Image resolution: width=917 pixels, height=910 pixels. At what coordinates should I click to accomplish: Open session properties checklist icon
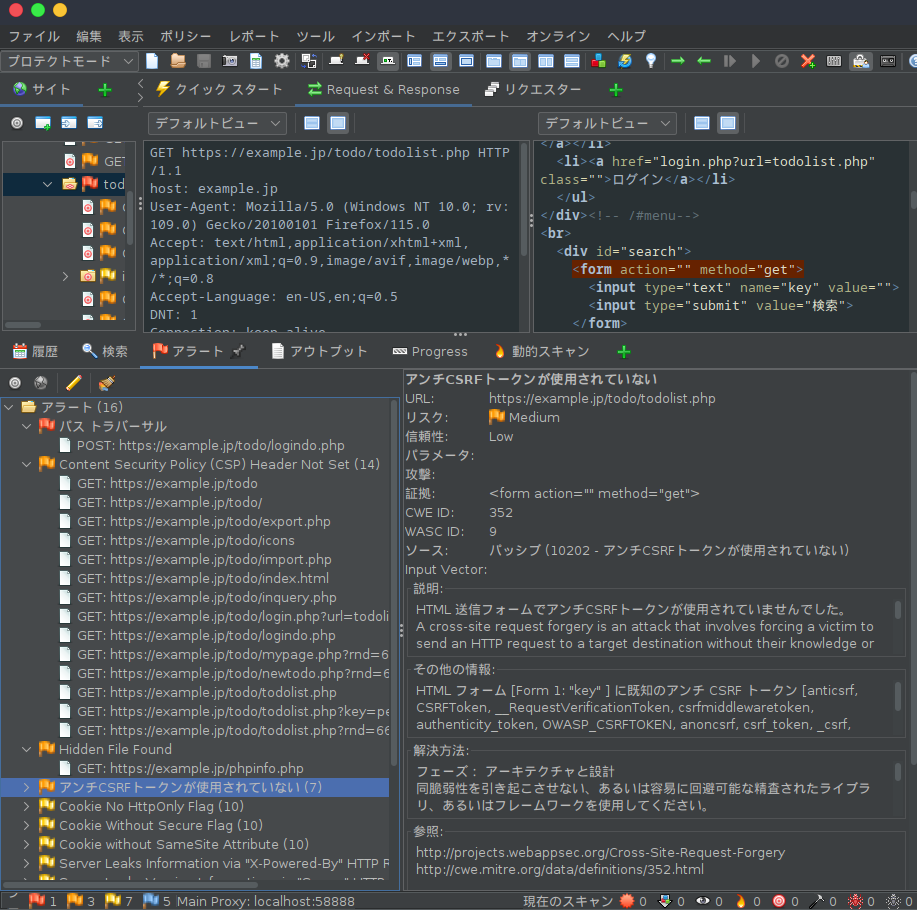tap(256, 61)
